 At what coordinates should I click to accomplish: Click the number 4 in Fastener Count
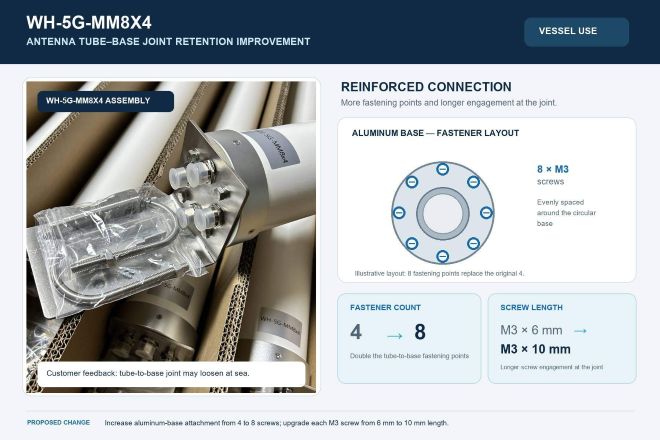pyautogui.click(x=356, y=332)
